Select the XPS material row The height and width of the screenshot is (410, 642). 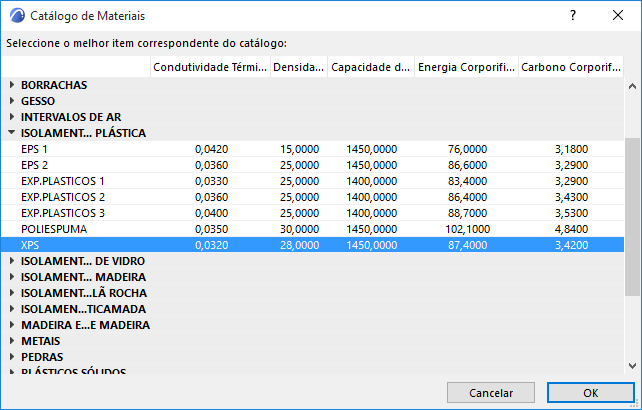pyautogui.click(x=313, y=245)
